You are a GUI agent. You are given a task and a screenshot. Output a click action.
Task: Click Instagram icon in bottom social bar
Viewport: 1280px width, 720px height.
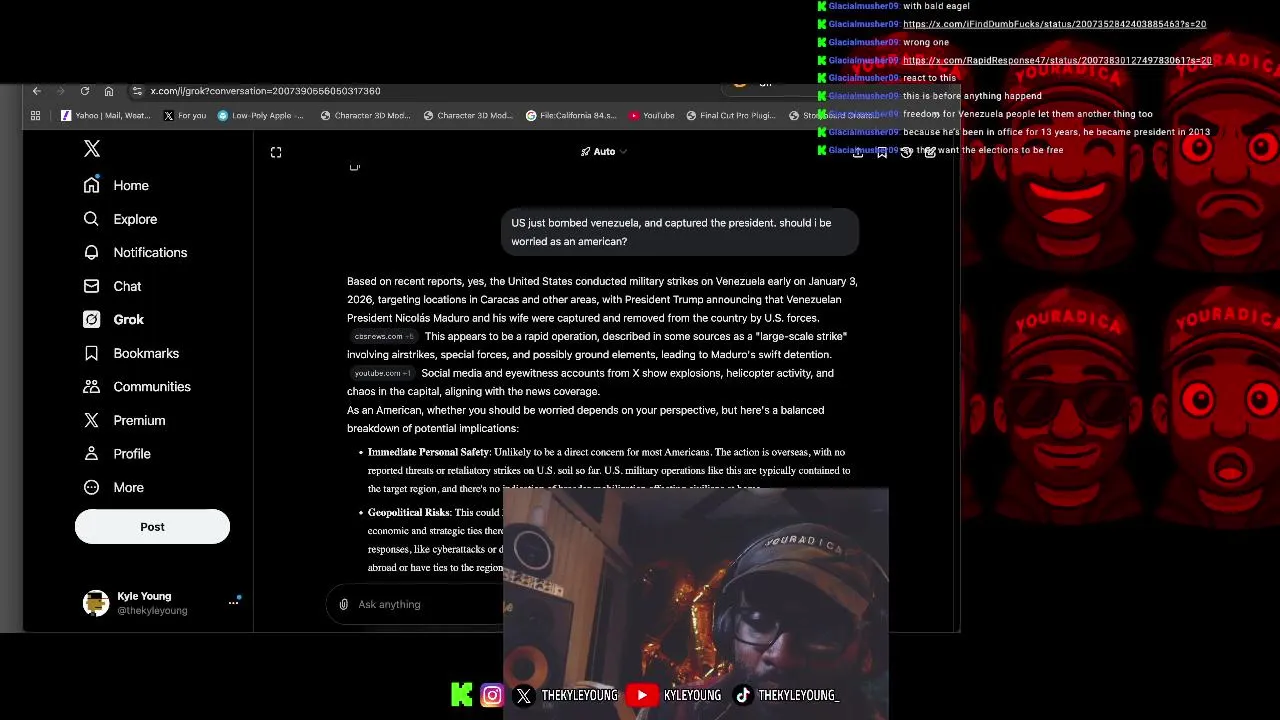492,695
